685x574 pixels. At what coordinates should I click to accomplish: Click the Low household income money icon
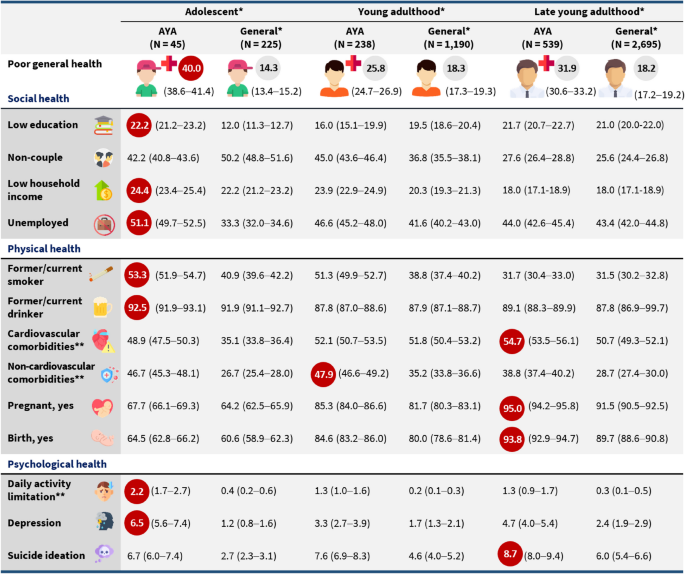(x=104, y=191)
